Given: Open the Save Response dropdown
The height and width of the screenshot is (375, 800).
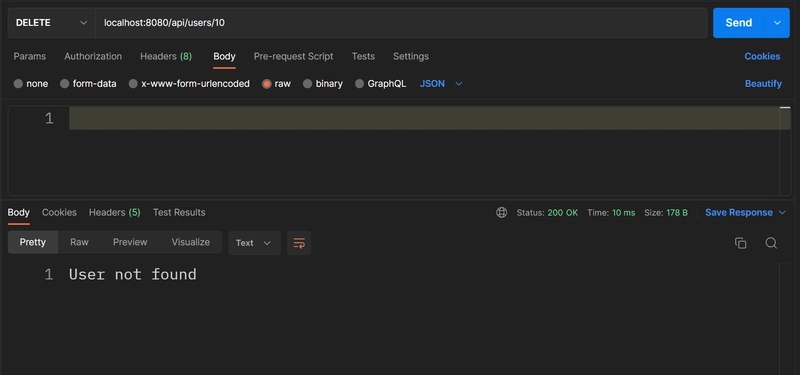Looking at the screenshot, I should (745, 213).
